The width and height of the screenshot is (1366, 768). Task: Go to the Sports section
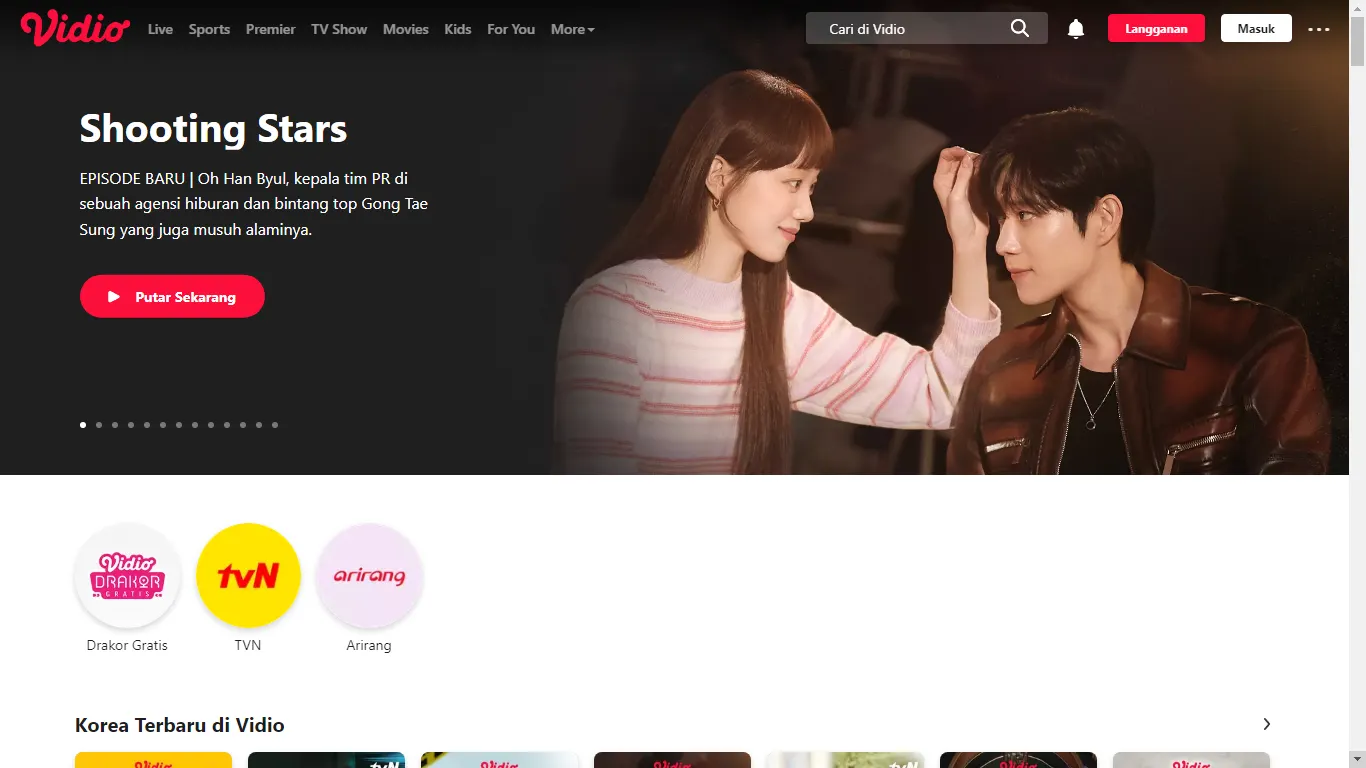pos(209,29)
